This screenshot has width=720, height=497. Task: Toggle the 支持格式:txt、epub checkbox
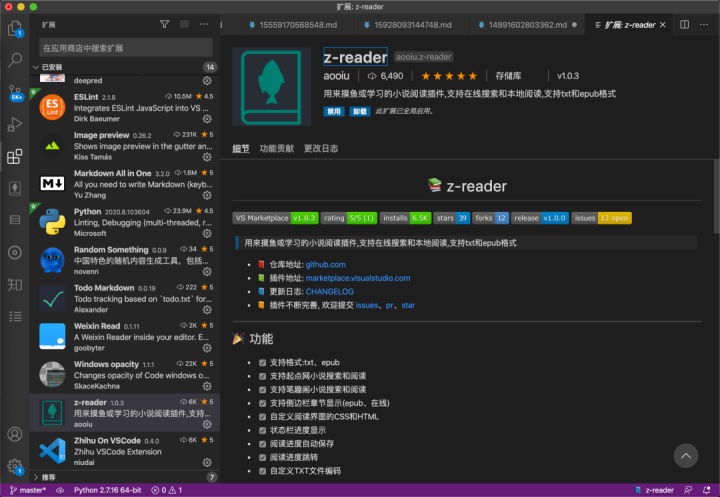(x=262, y=362)
